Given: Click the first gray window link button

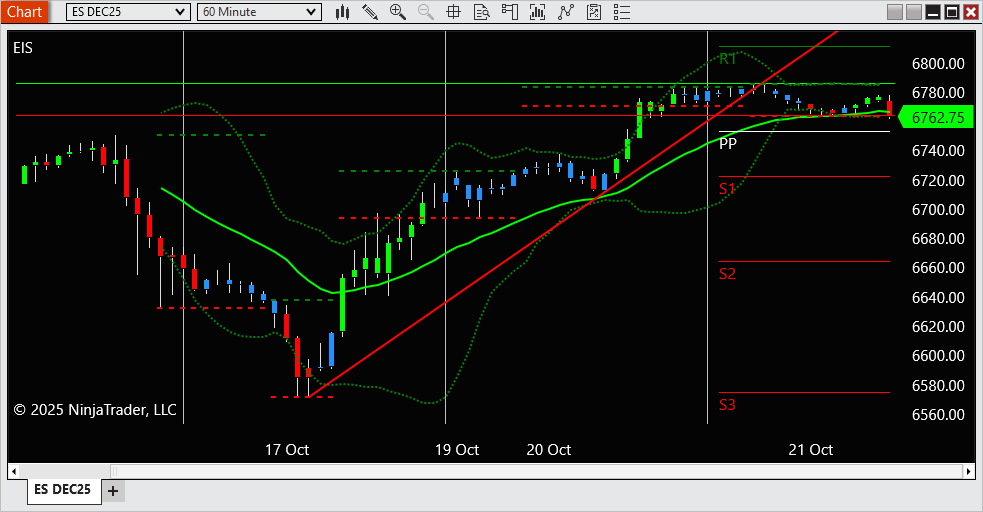Looking at the screenshot, I should 895,12.
